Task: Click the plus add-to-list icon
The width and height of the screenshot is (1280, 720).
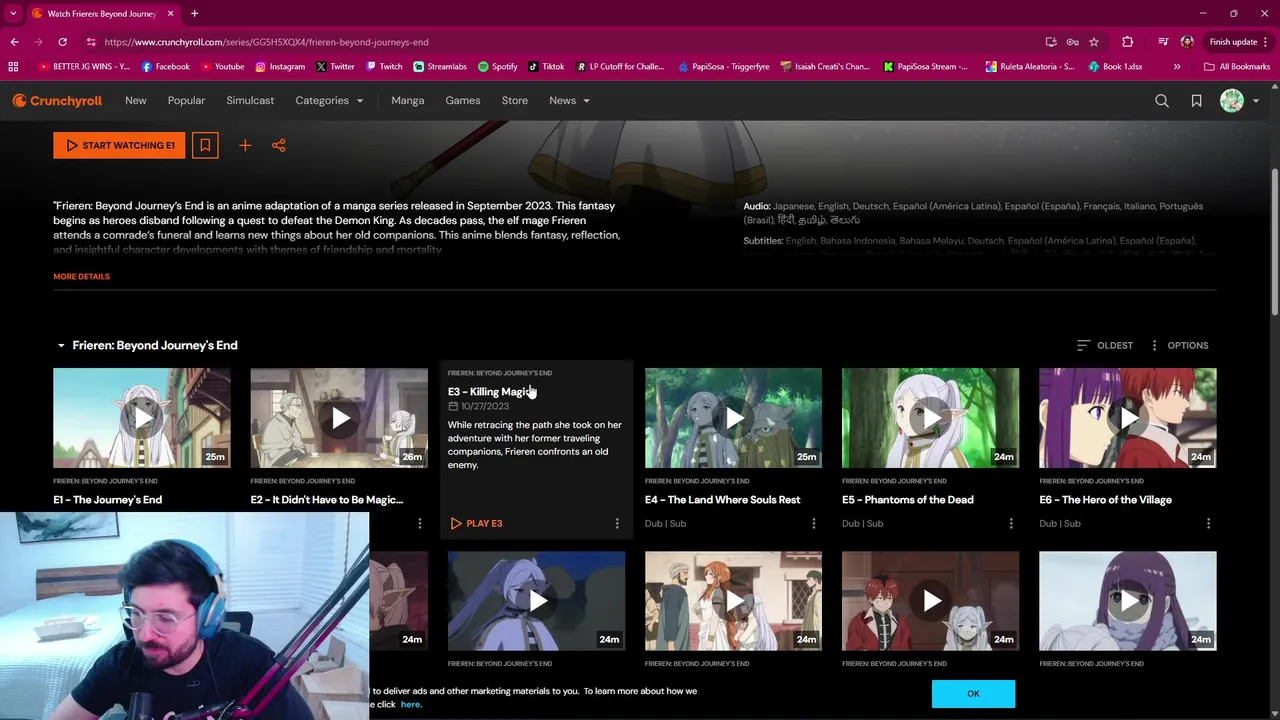Action: [245, 145]
